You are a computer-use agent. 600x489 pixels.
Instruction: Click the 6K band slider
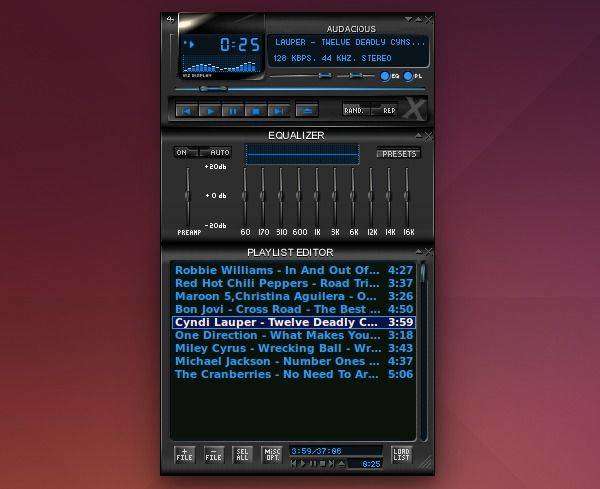click(x=353, y=197)
